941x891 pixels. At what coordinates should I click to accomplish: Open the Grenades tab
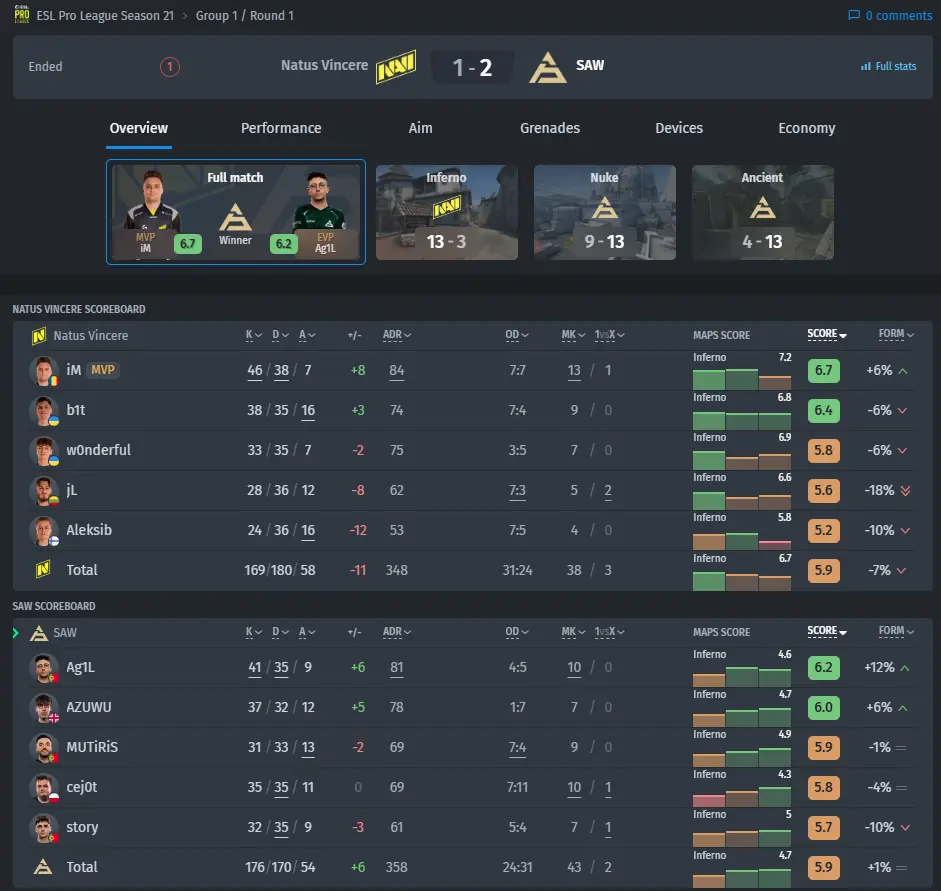(x=550, y=128)
